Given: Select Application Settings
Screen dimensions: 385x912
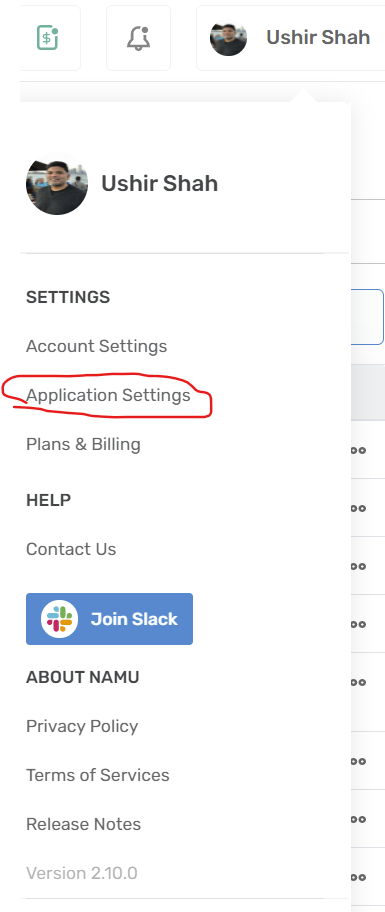Looking at the screenshot, I should [108, 395].
